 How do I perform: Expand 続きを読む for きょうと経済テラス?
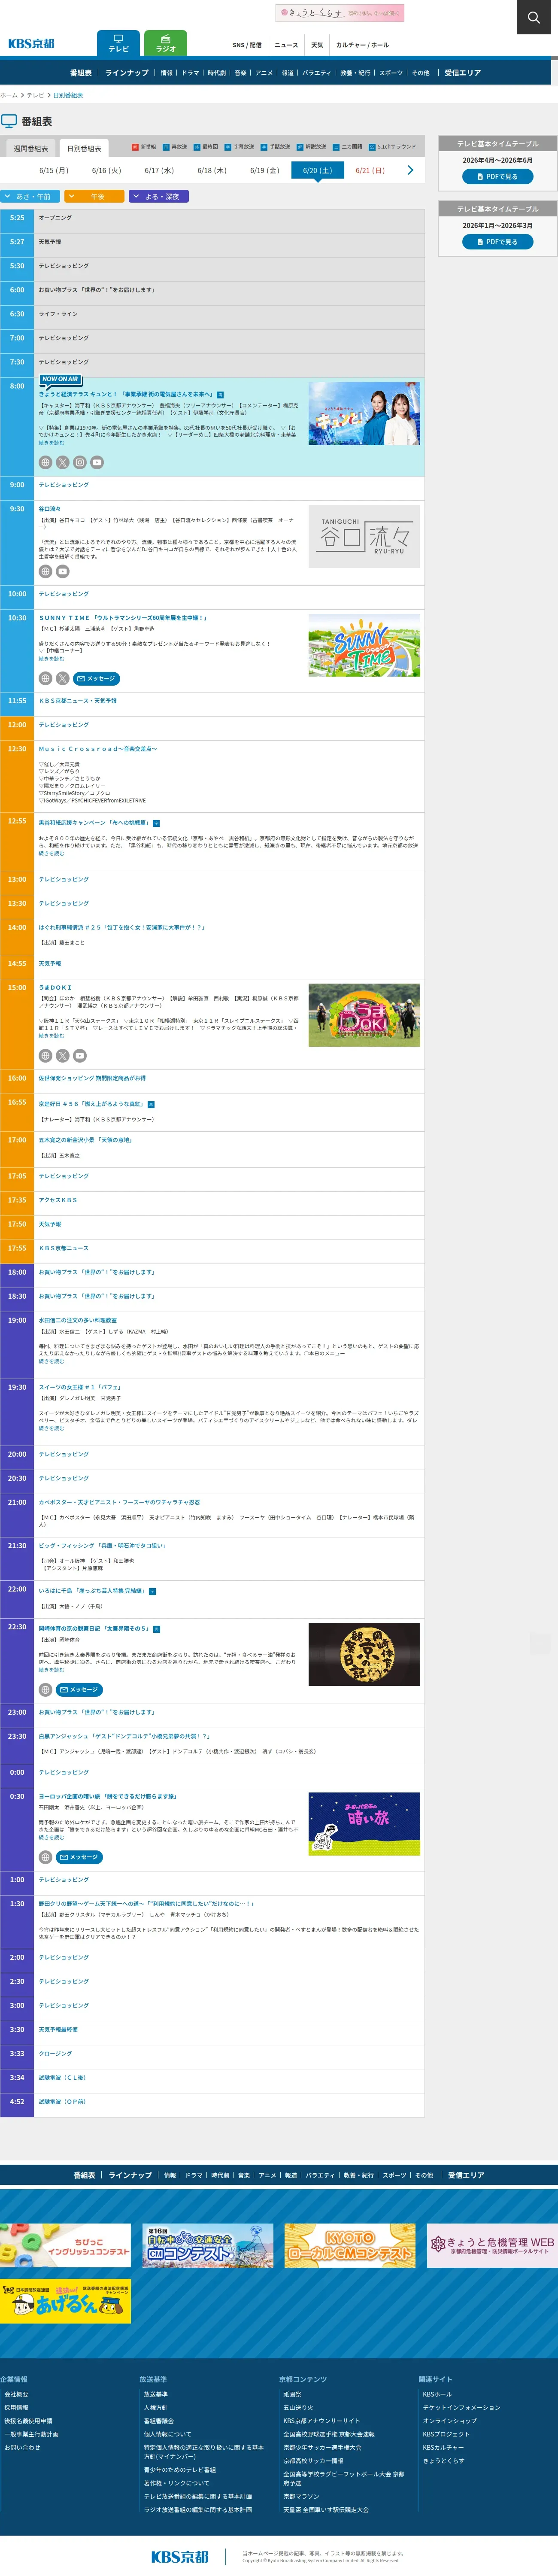point(51,443)
